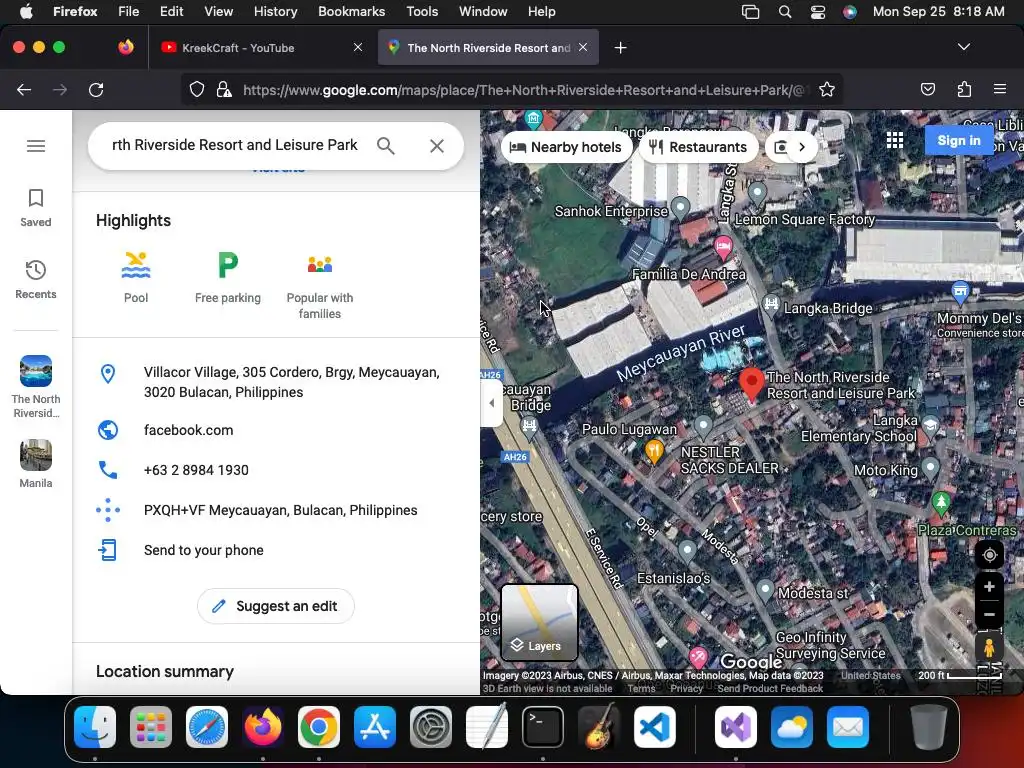Open the File menu
Screen dimensions: 1024x768
click(128, 11)
